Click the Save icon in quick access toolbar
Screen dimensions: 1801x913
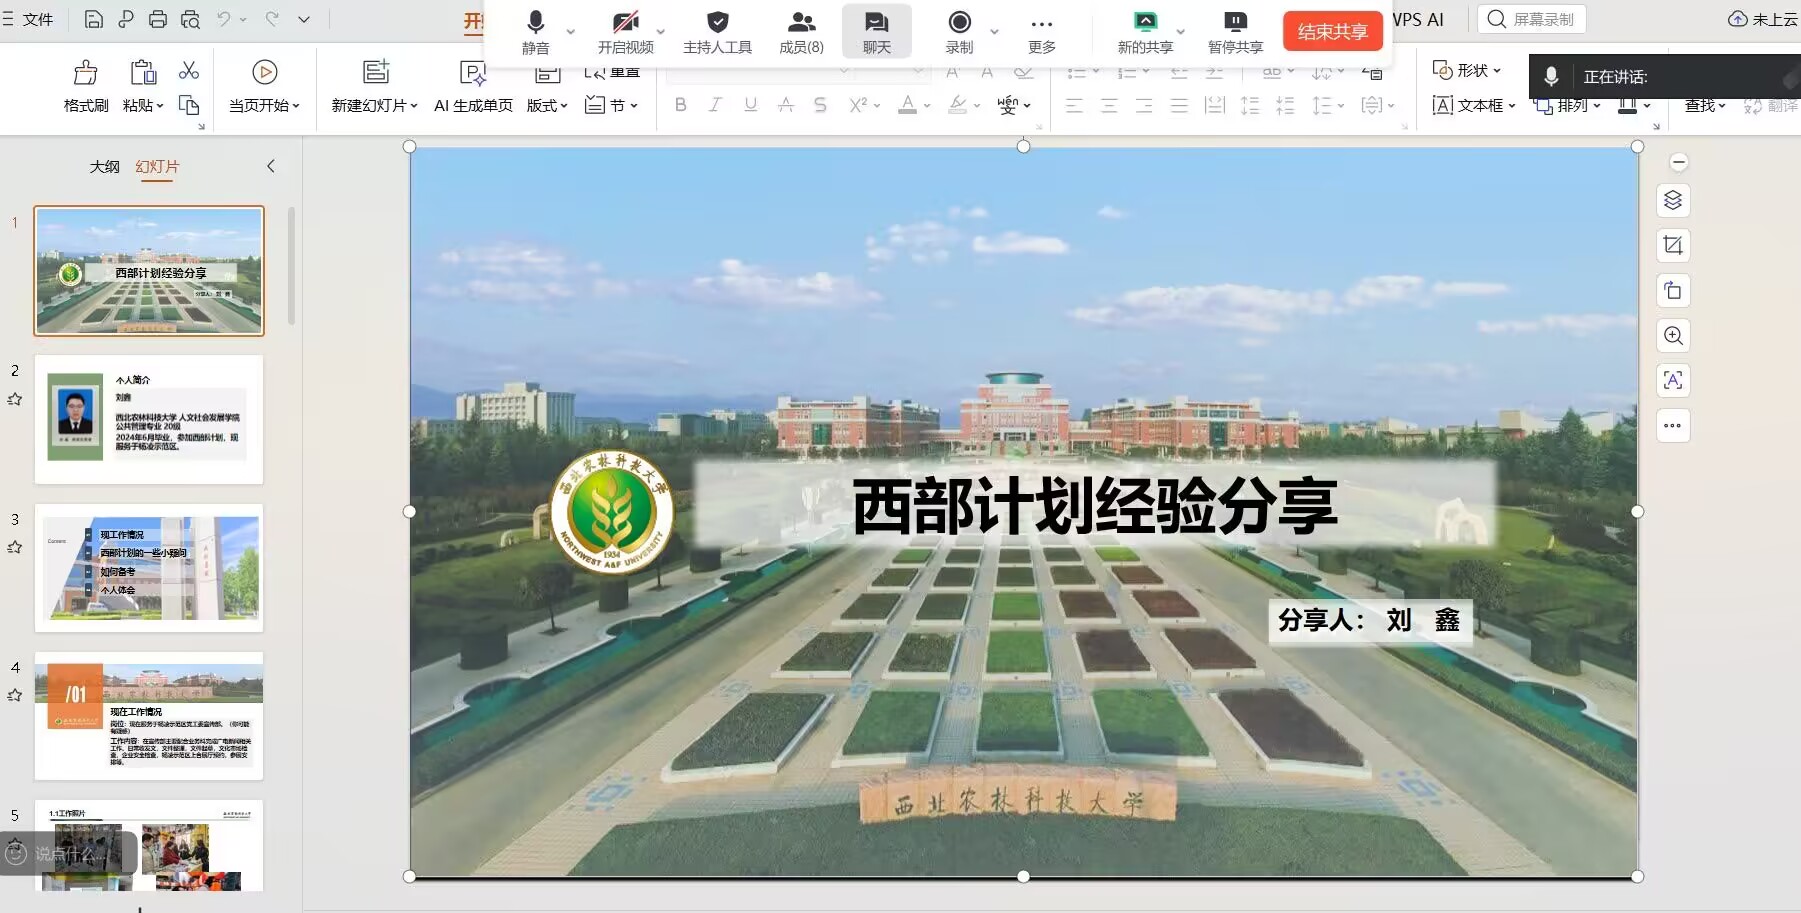(x=93, y=19)
